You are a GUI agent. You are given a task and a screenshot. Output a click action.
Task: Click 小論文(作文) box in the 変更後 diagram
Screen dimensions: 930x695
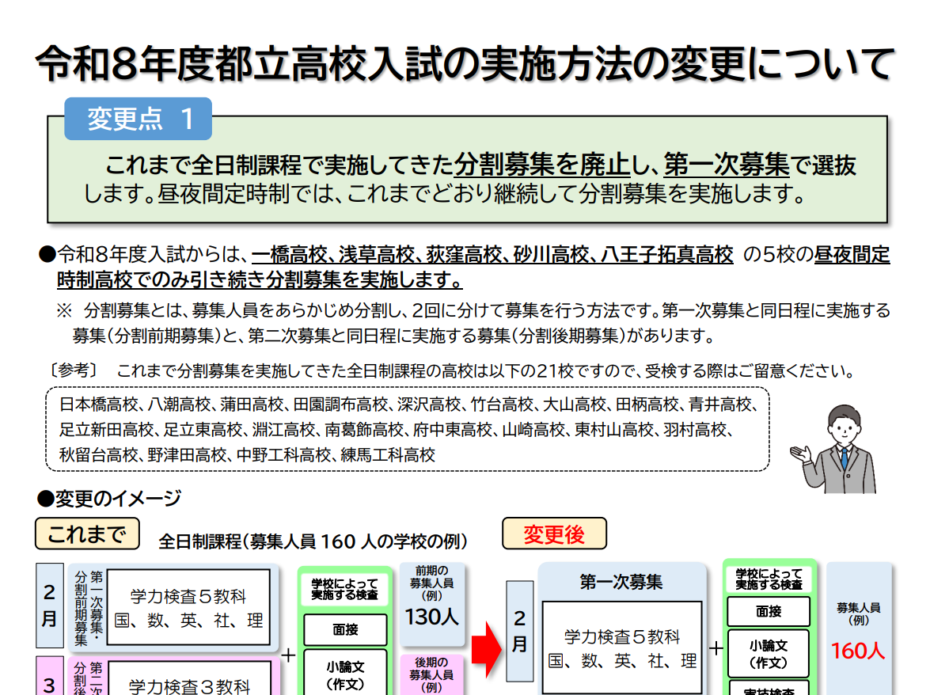pos(769,654)
